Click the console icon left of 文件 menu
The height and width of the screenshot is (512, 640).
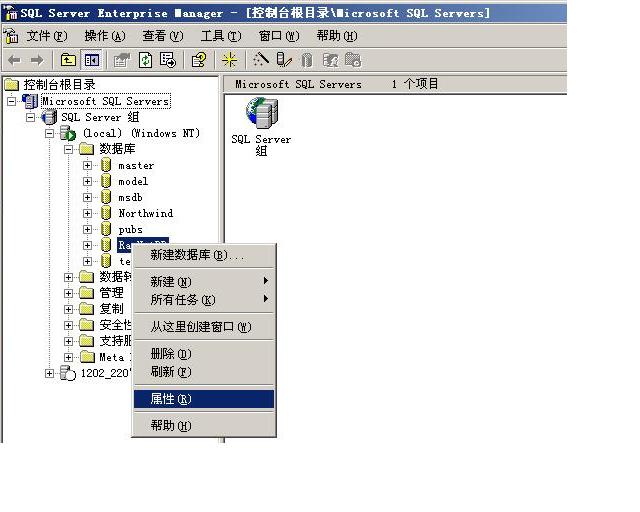coord(11,36)
